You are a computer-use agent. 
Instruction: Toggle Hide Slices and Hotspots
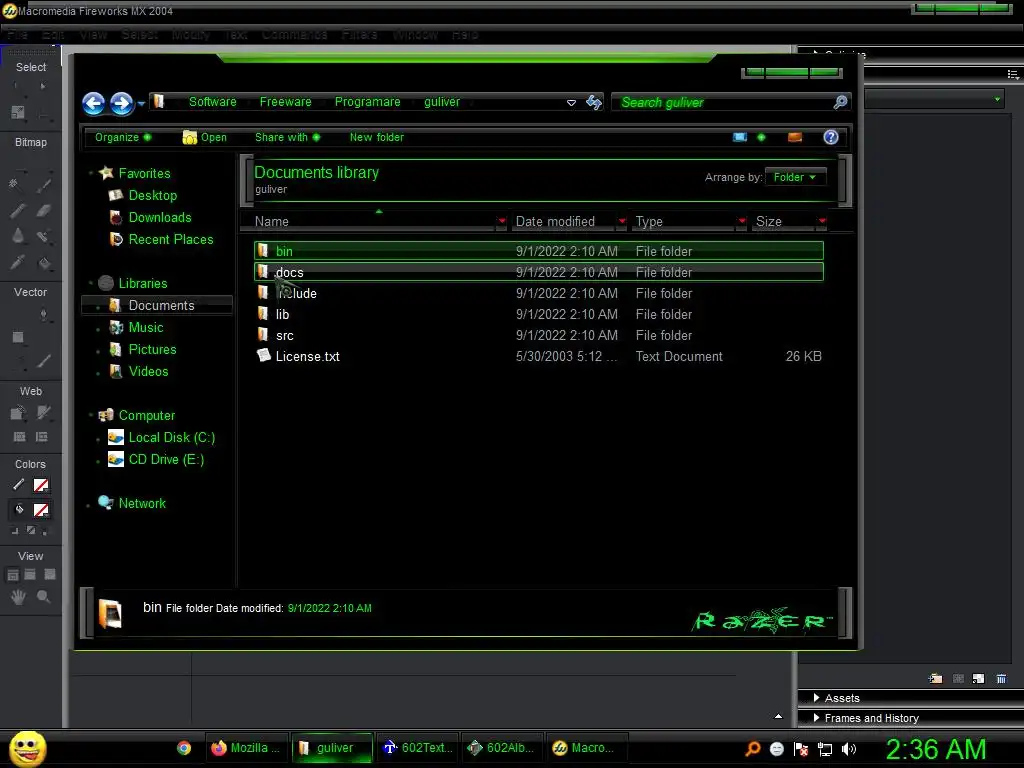tap(20, 437)
